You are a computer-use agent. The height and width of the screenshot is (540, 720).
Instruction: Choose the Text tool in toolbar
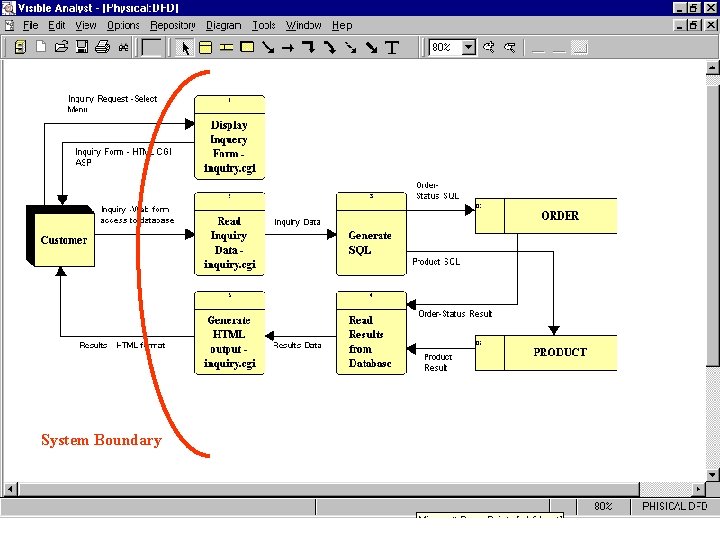[392, 48]
